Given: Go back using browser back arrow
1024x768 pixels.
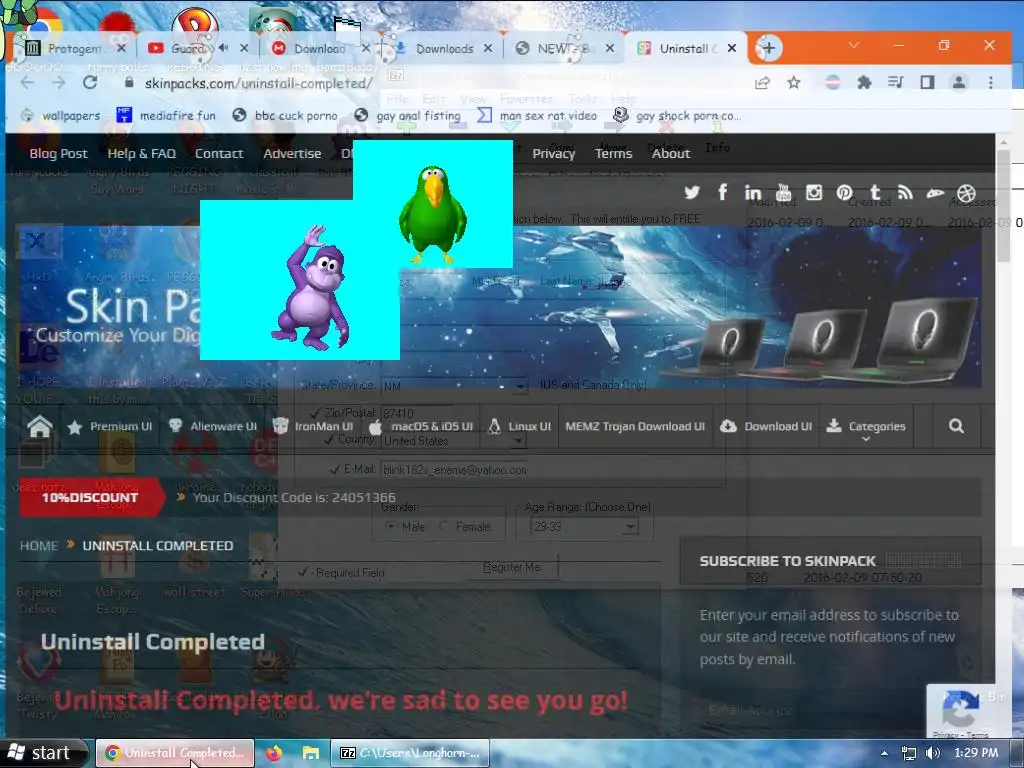Looking at the screenshot, I should click(x=27, y=83).
